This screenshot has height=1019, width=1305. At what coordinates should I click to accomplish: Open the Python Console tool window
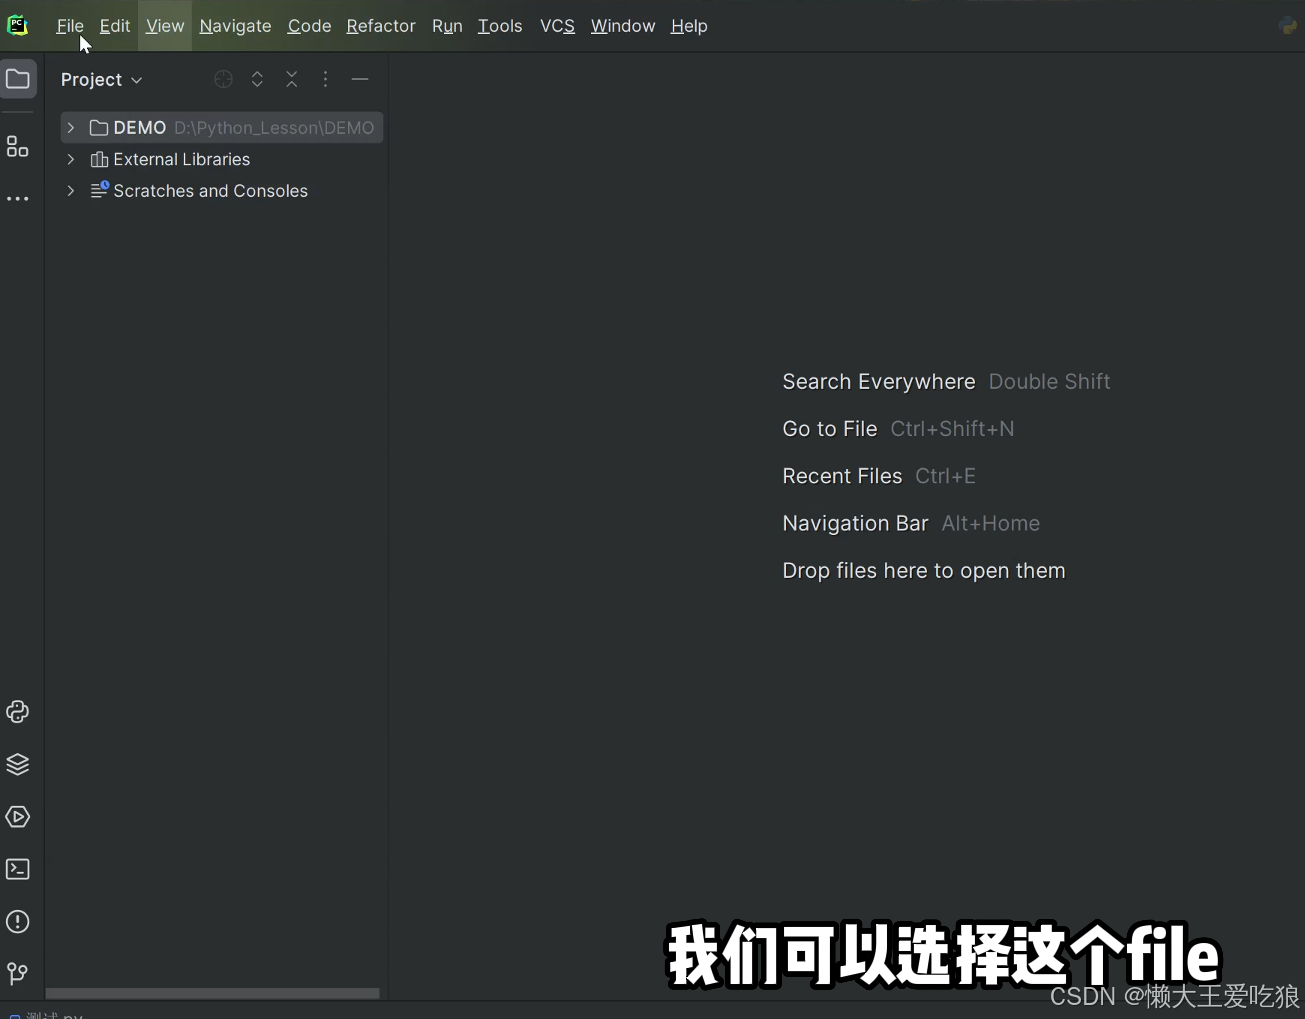pyautogui.click(x=18, y=712)
